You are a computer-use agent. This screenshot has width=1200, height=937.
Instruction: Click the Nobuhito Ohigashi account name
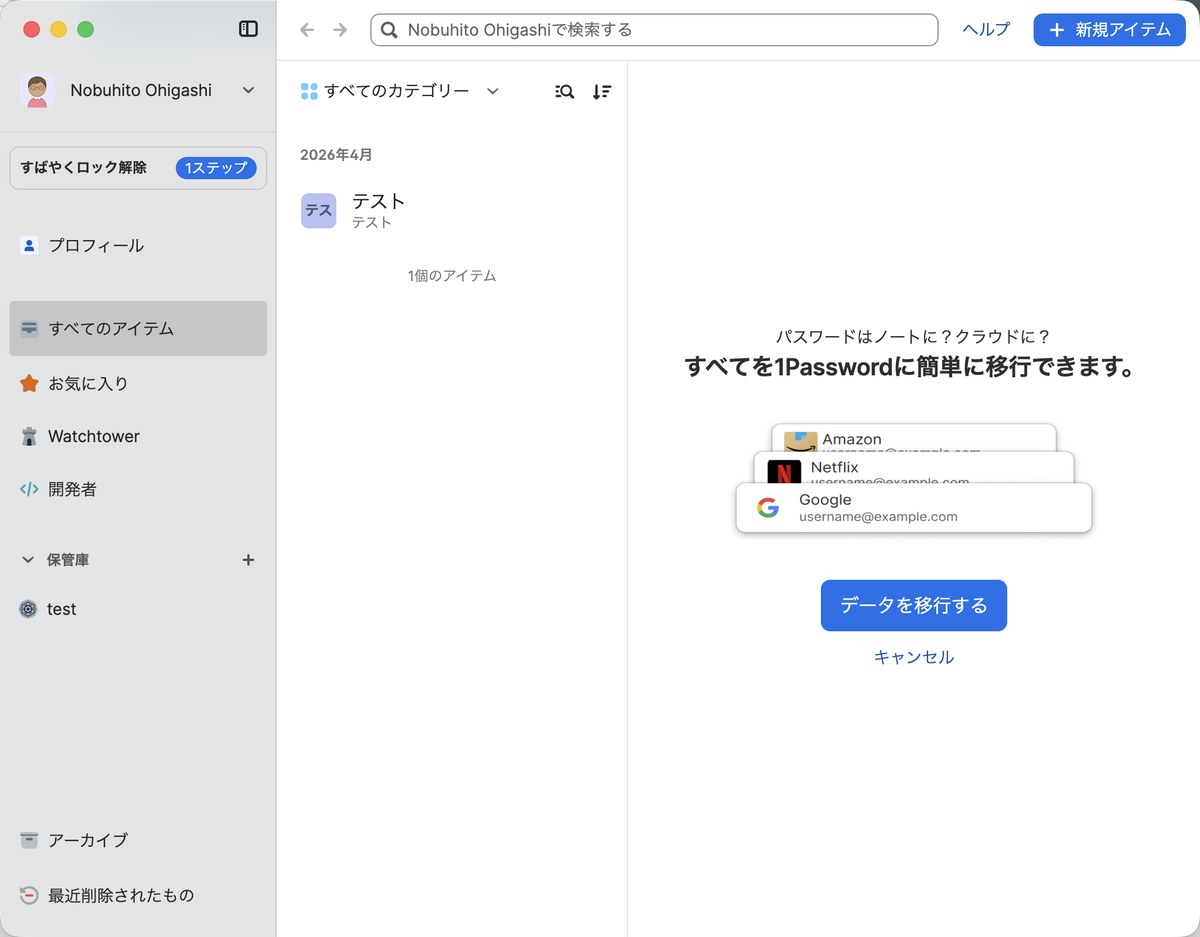[141, 90]
